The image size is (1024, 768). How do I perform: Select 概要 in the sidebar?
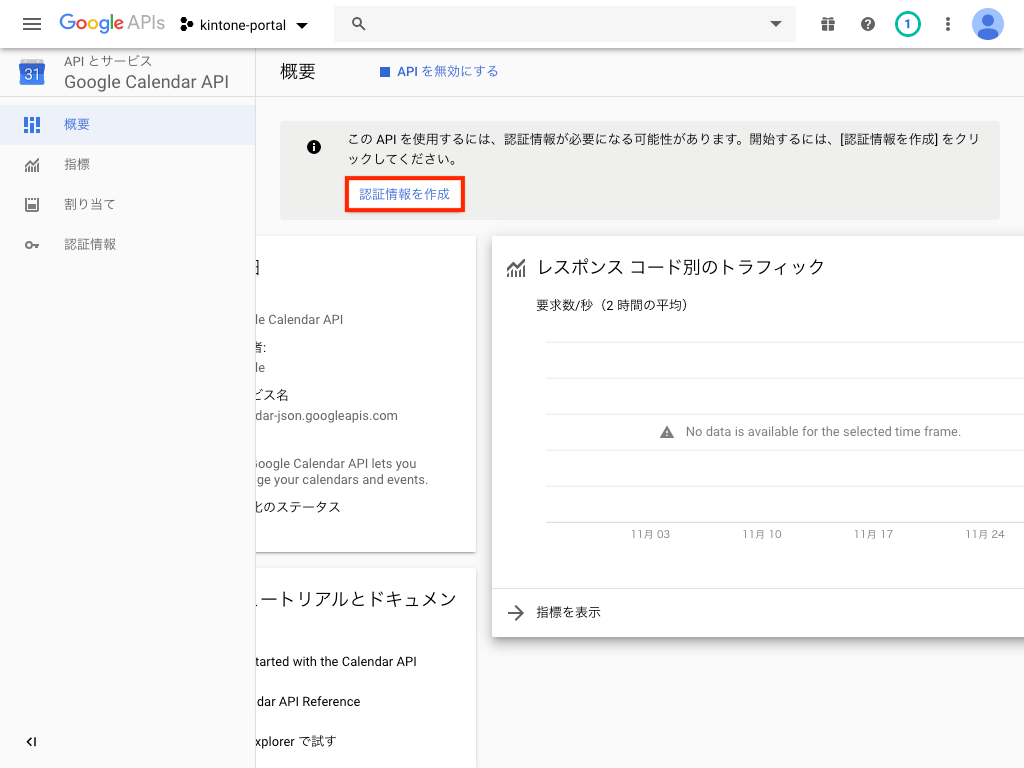click(x=77, y=125)
